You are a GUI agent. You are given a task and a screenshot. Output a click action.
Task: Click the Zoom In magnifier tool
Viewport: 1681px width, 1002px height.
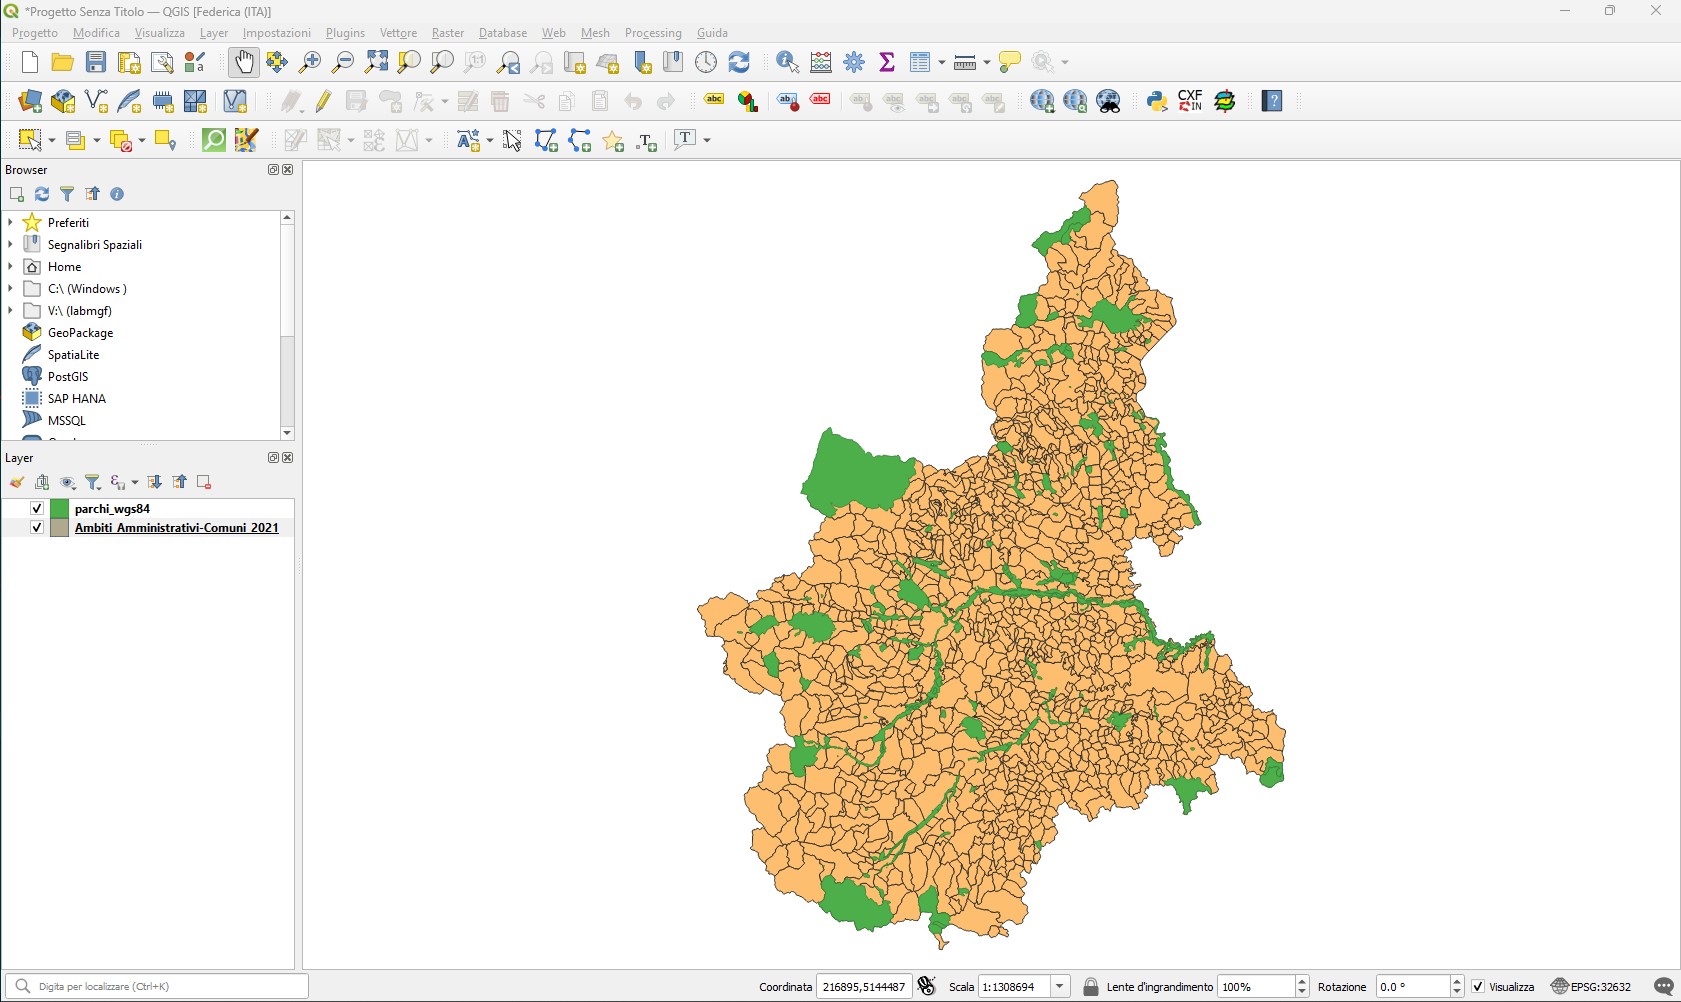point(310,62)
